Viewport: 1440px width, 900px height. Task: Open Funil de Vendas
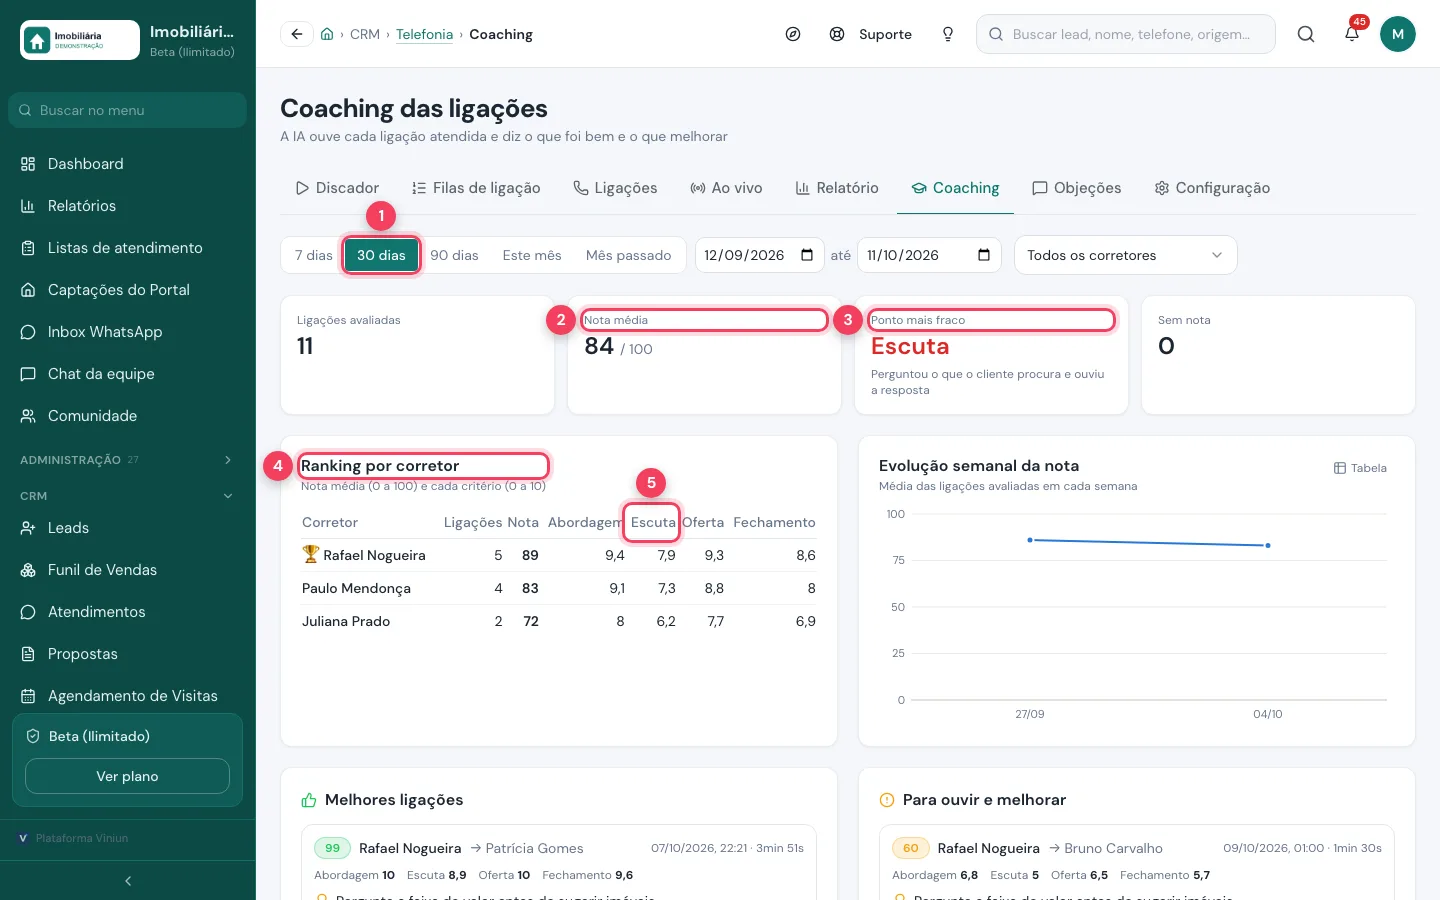tap(128, 570)
